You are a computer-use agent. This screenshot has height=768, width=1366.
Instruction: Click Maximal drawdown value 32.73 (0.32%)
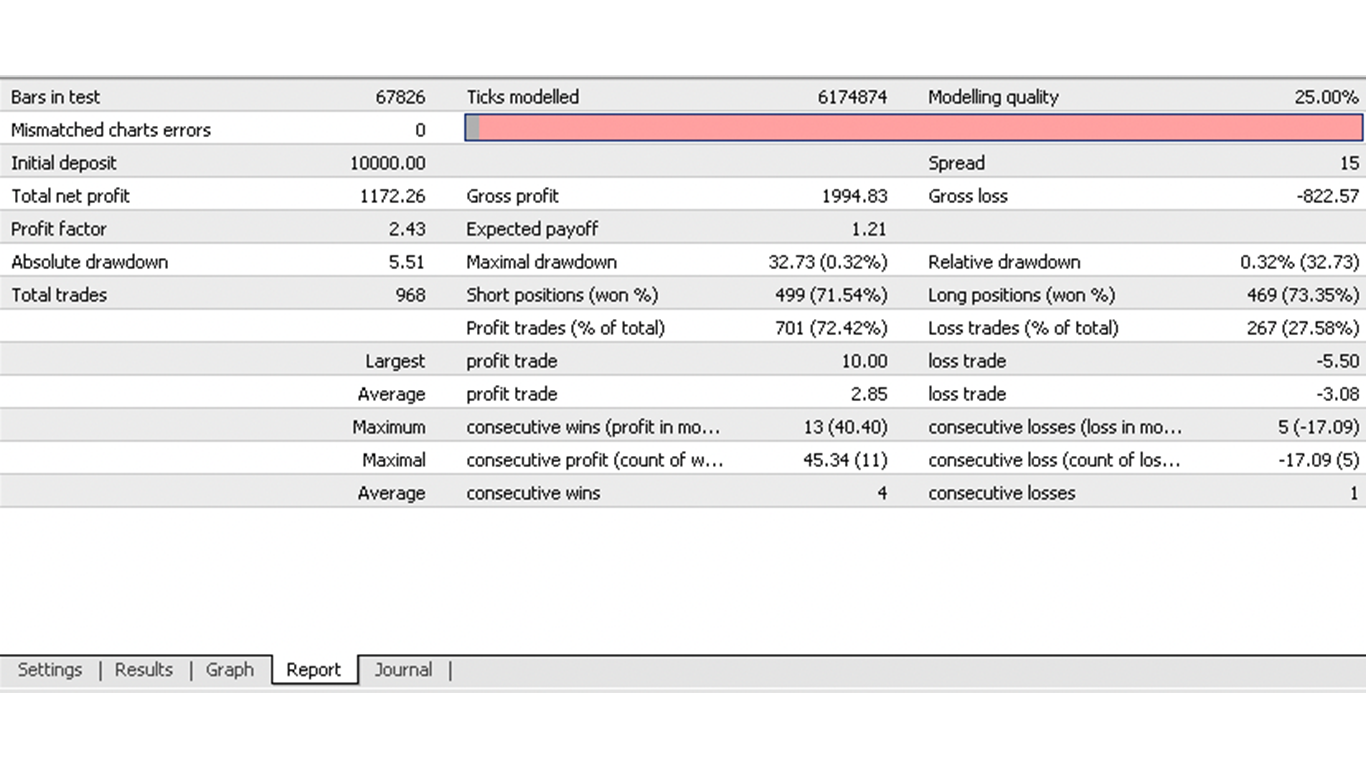828,262
